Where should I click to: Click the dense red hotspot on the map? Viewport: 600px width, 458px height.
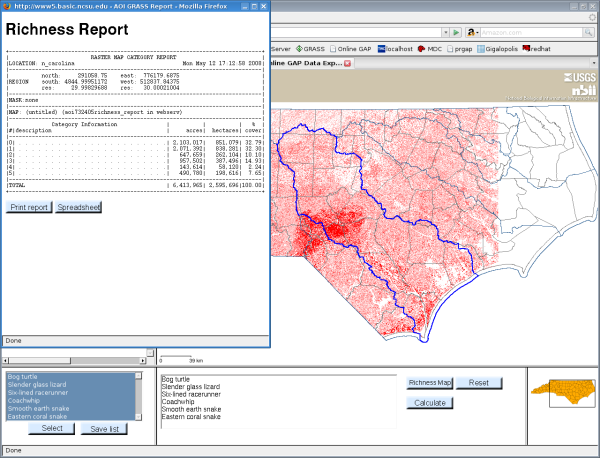click(x=337, y=229)
